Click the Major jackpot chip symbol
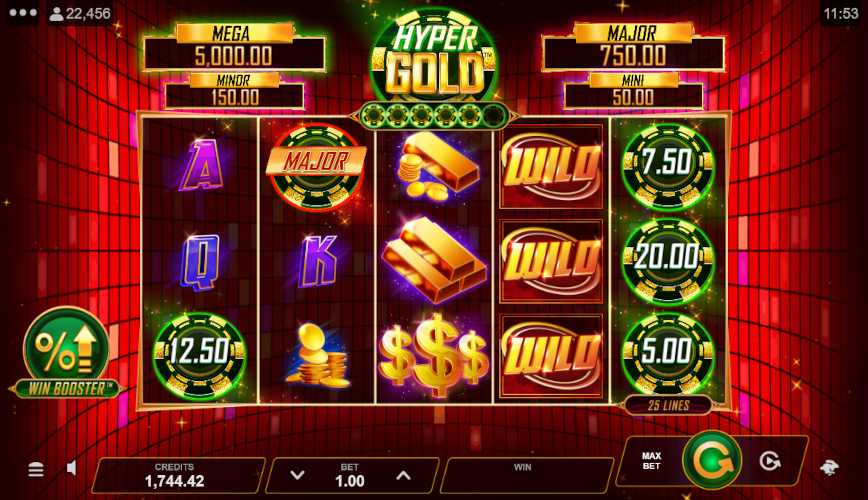Screen dimensions: 868x500 coord(316,166)
